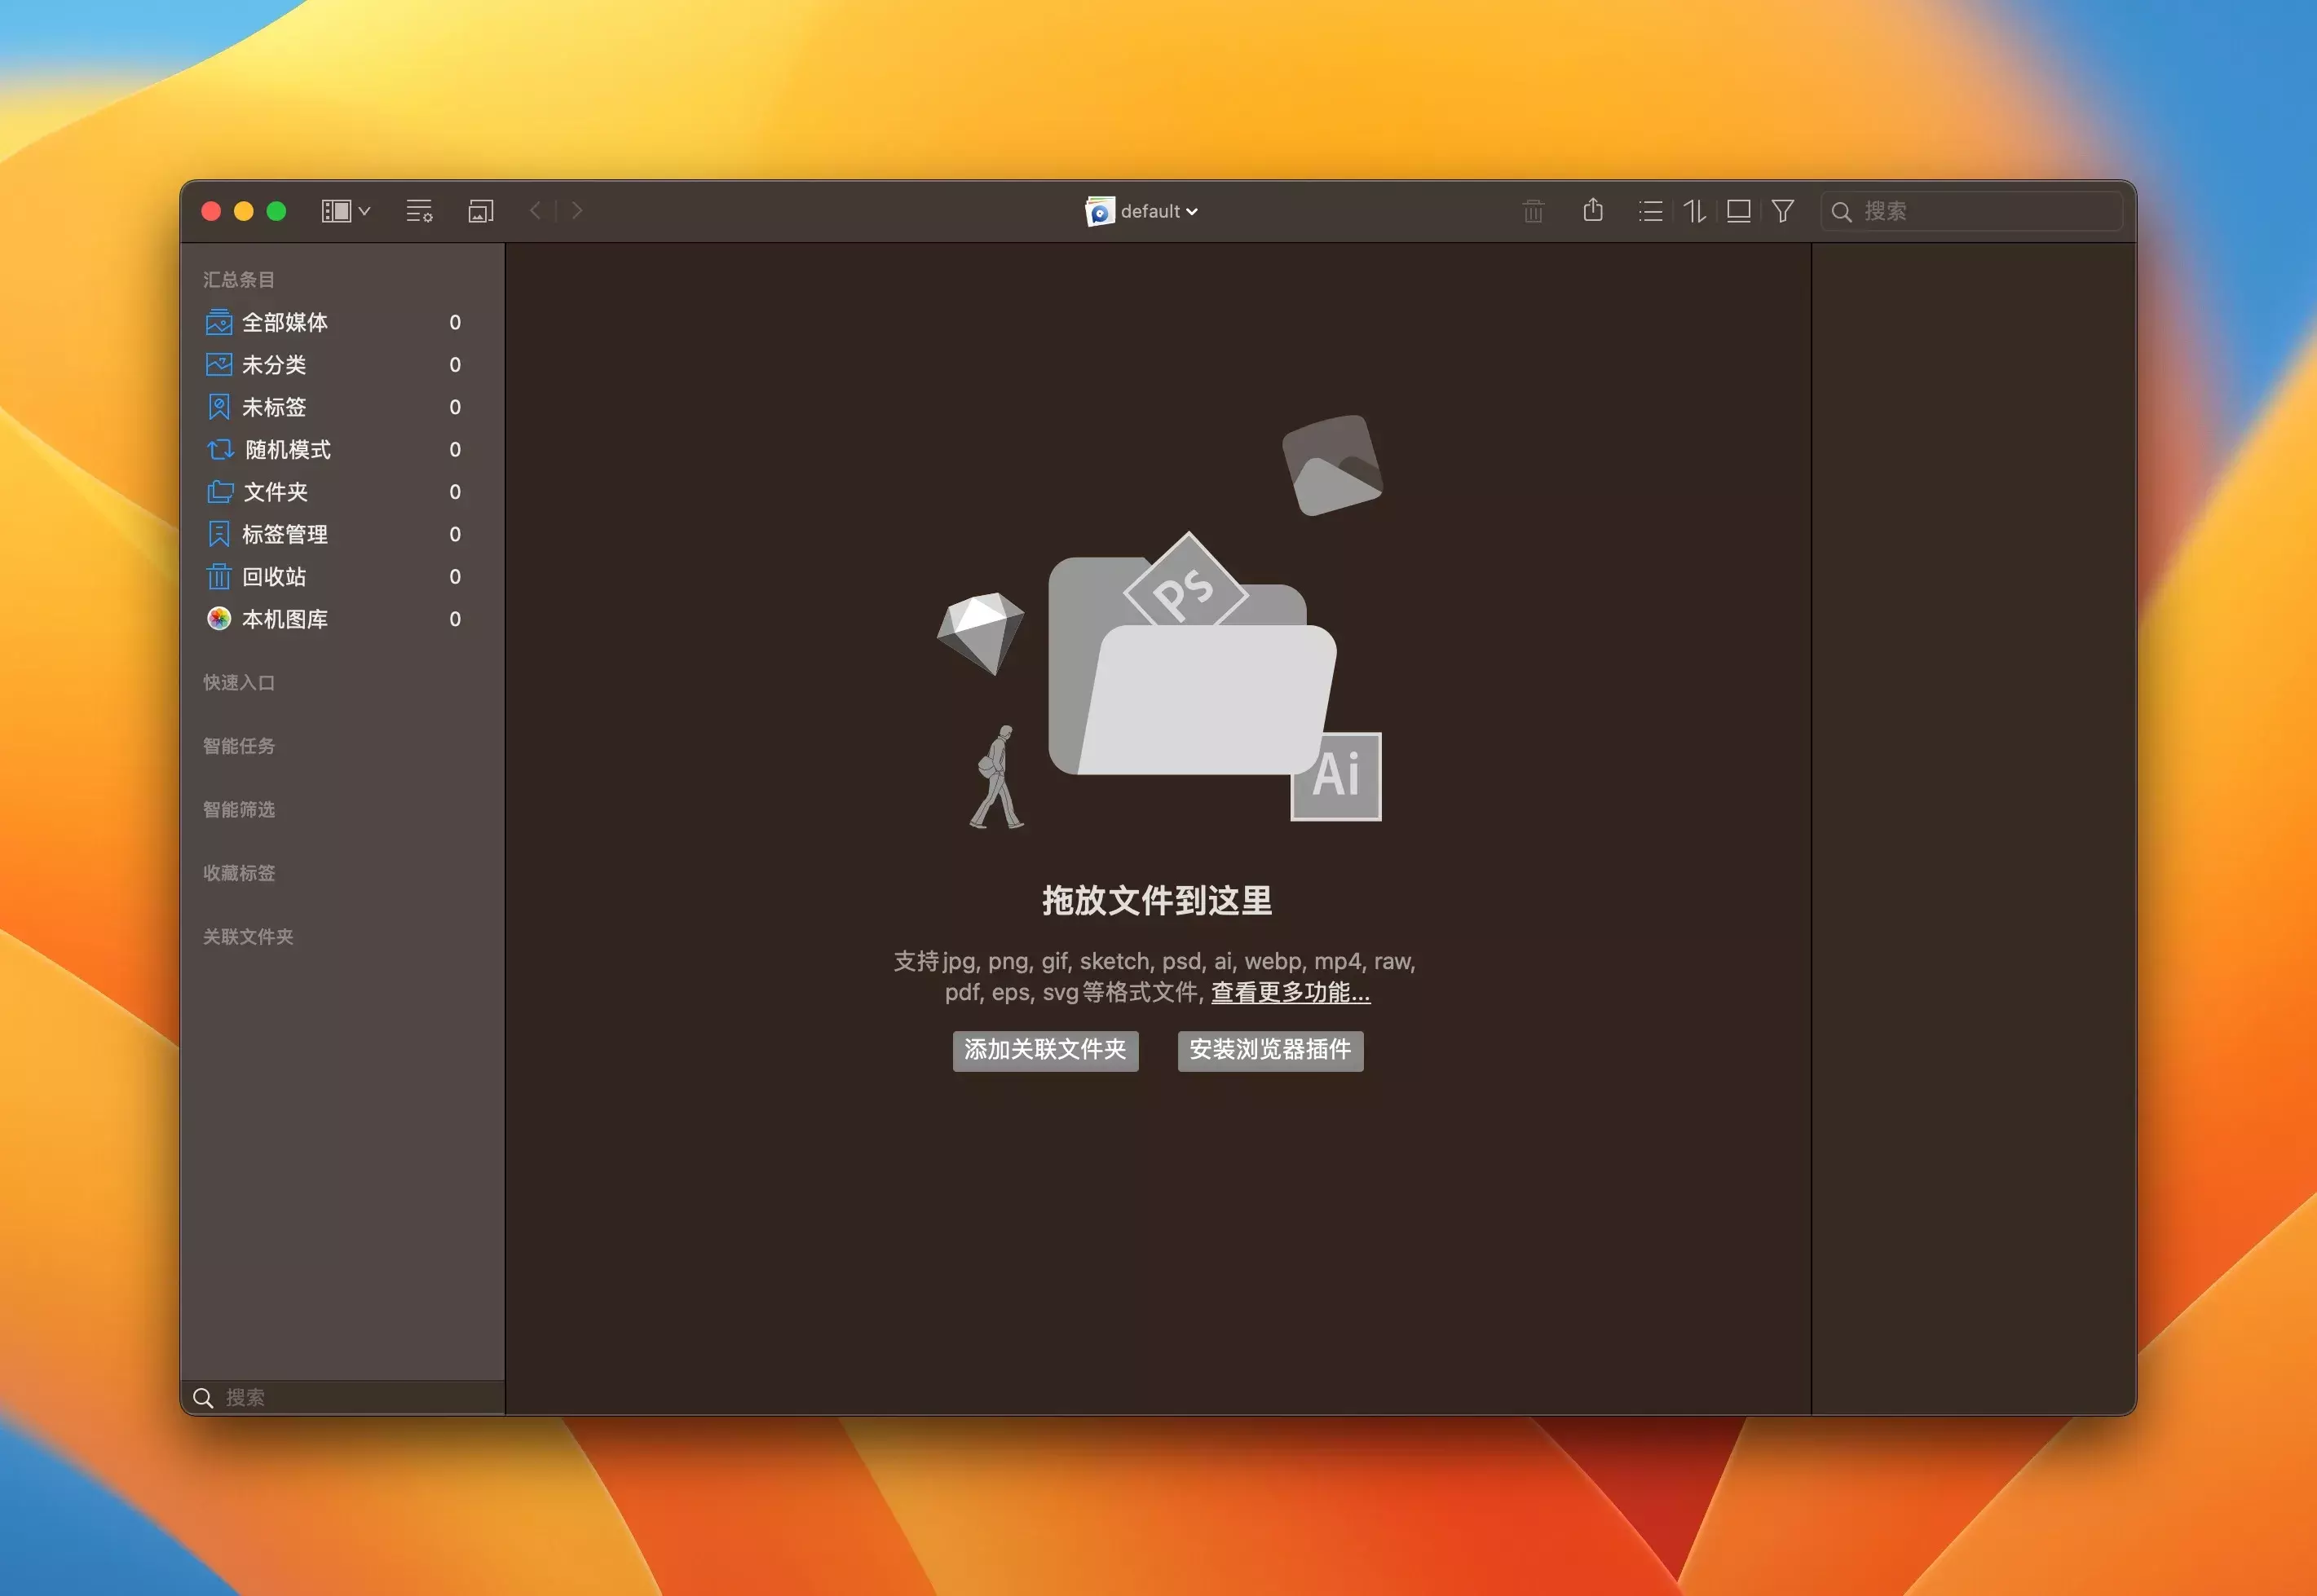Select 随机模式 in the sidebar
2317x1596 pixels.
287,450
